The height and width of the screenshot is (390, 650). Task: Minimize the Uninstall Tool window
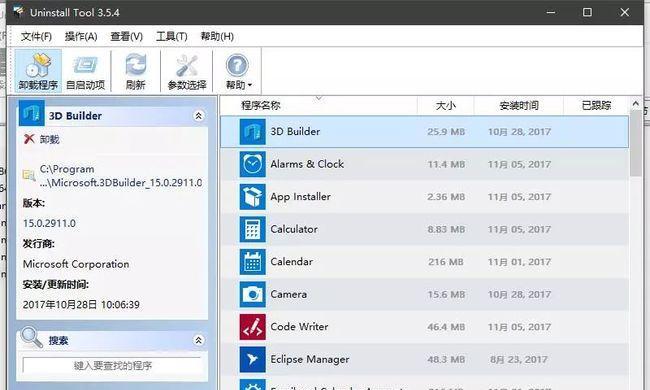coord(551,12)
